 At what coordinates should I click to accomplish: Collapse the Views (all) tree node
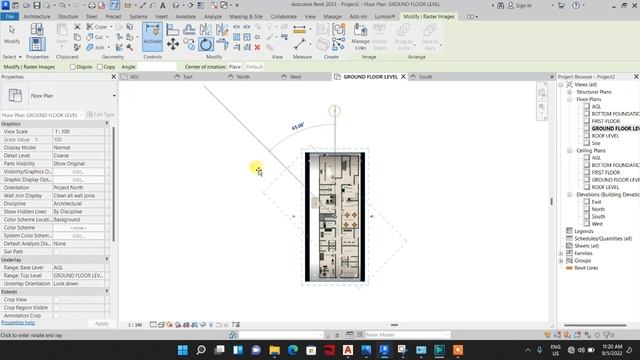click(x=561, y=84)
